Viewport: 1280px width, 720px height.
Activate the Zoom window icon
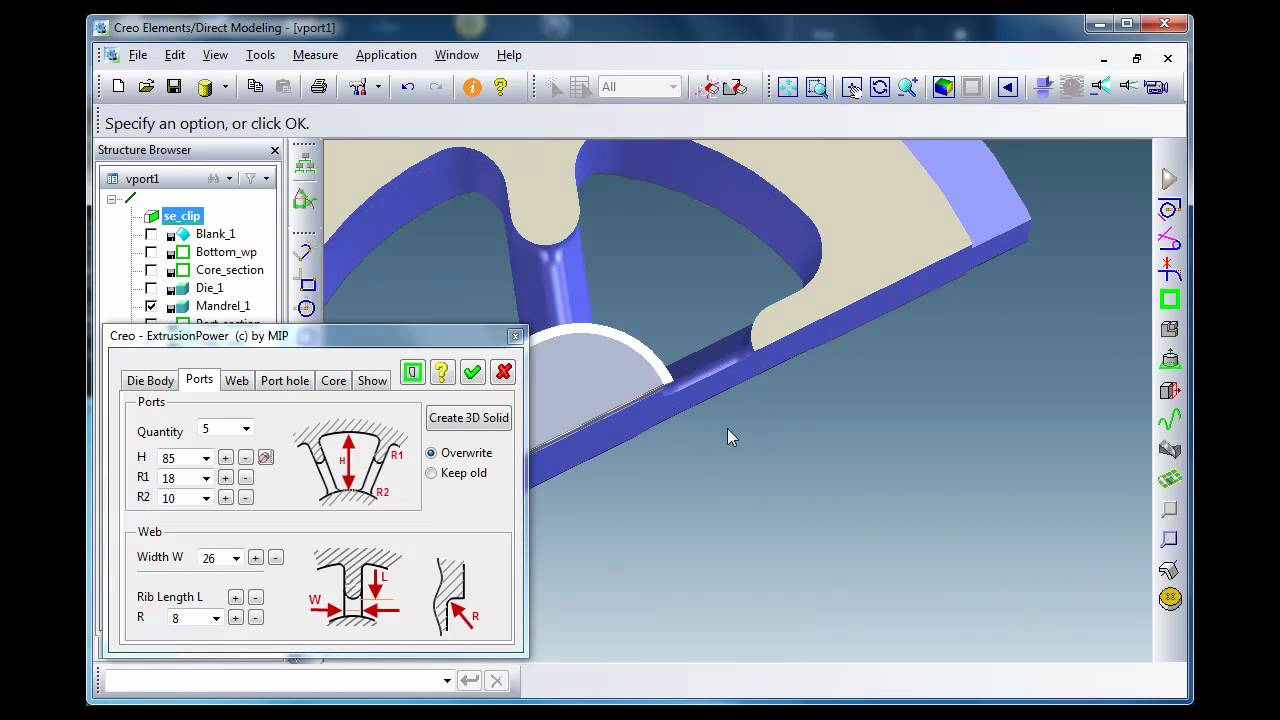pyautogui.click(x=817, y=87)
